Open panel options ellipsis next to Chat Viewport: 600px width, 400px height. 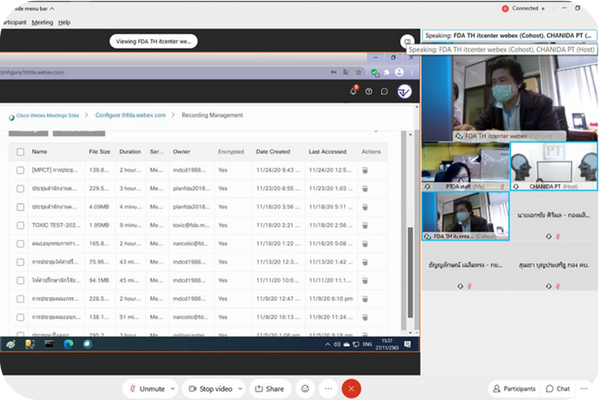click(x=584, y=389)
